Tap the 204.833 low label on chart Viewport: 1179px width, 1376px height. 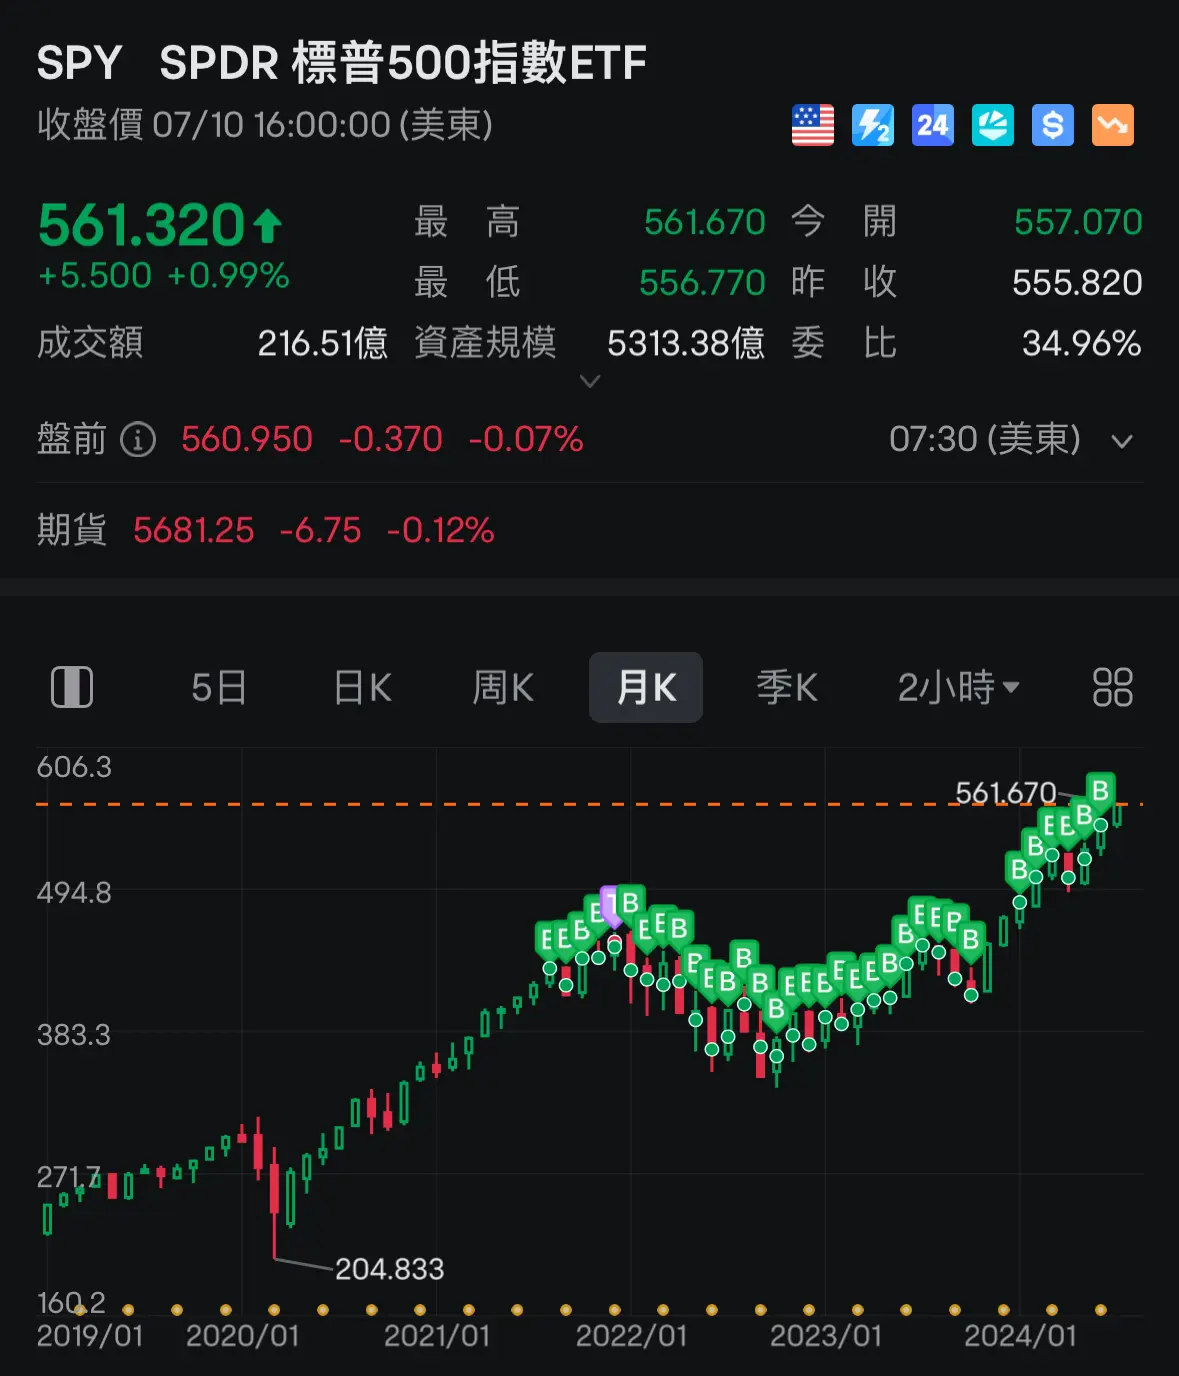[x=389, y=1269]
